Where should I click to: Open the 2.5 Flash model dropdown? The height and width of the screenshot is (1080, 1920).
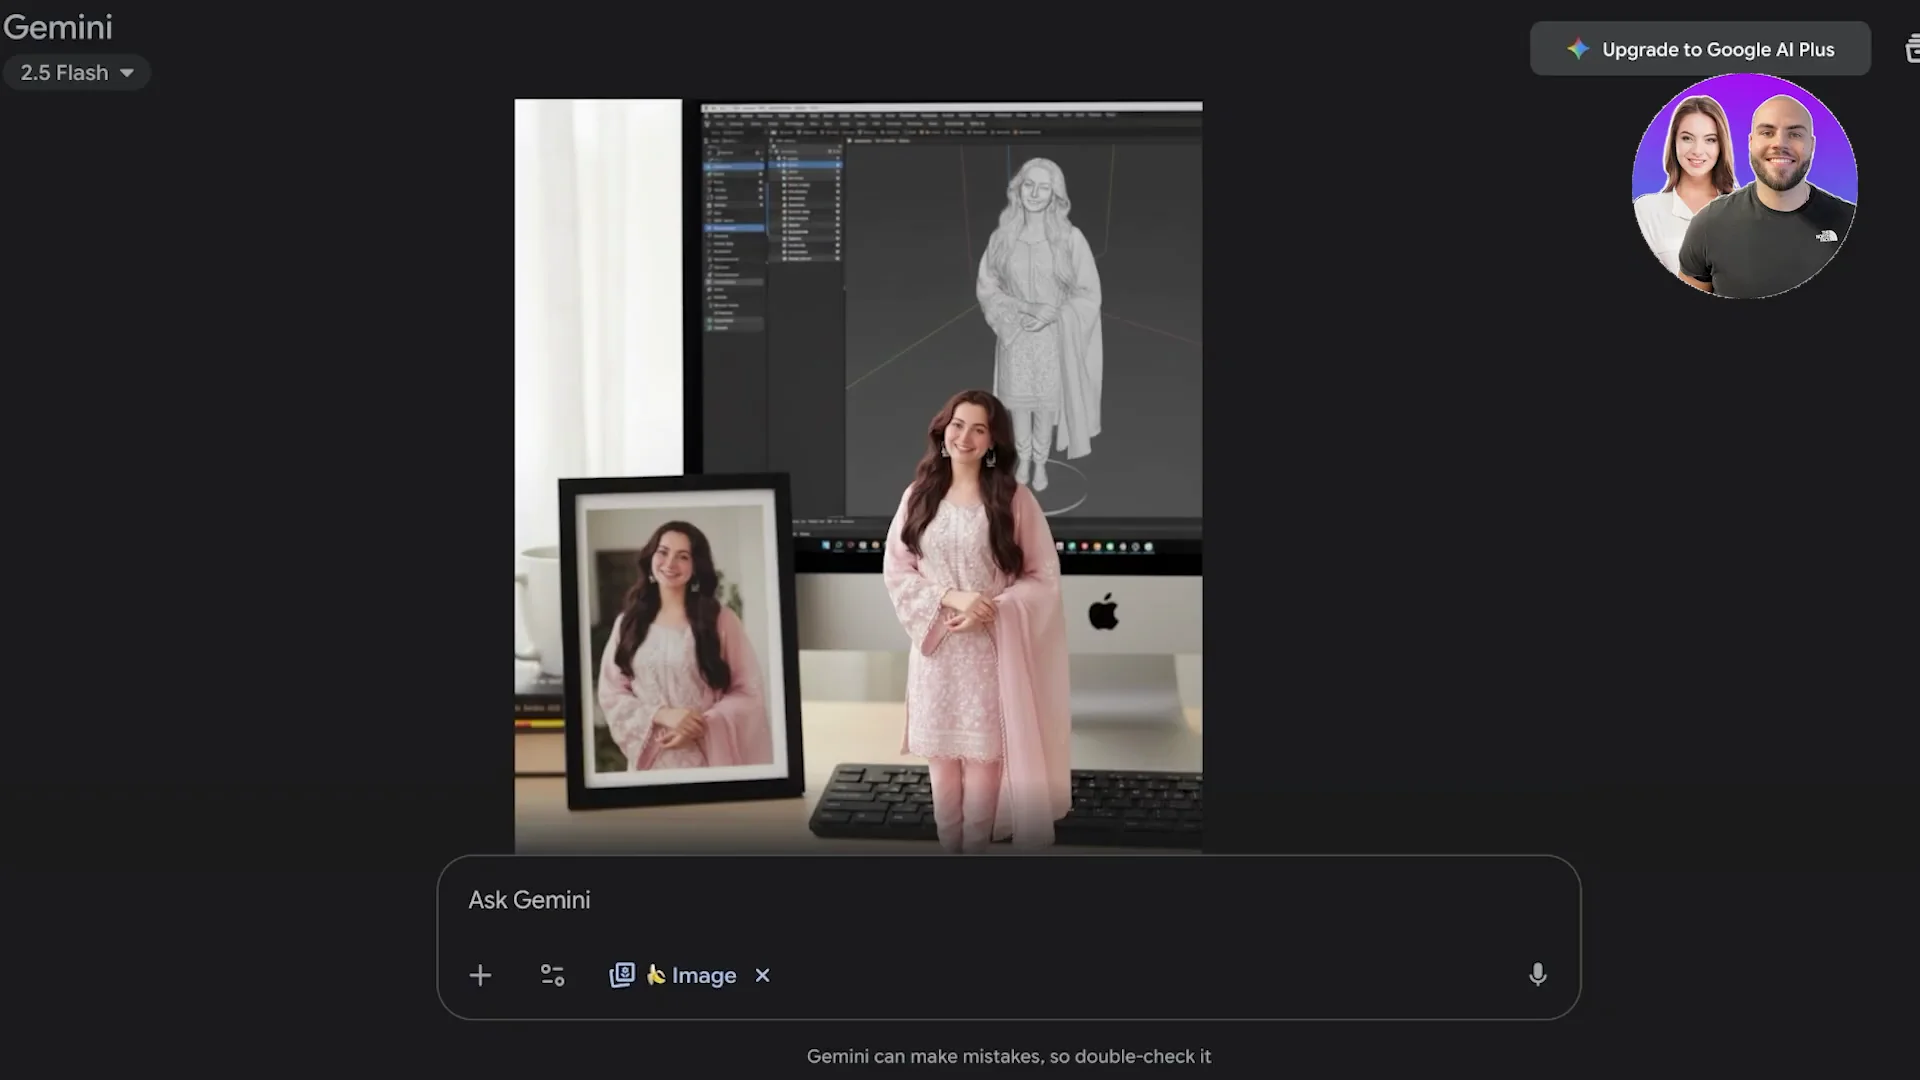77,72
